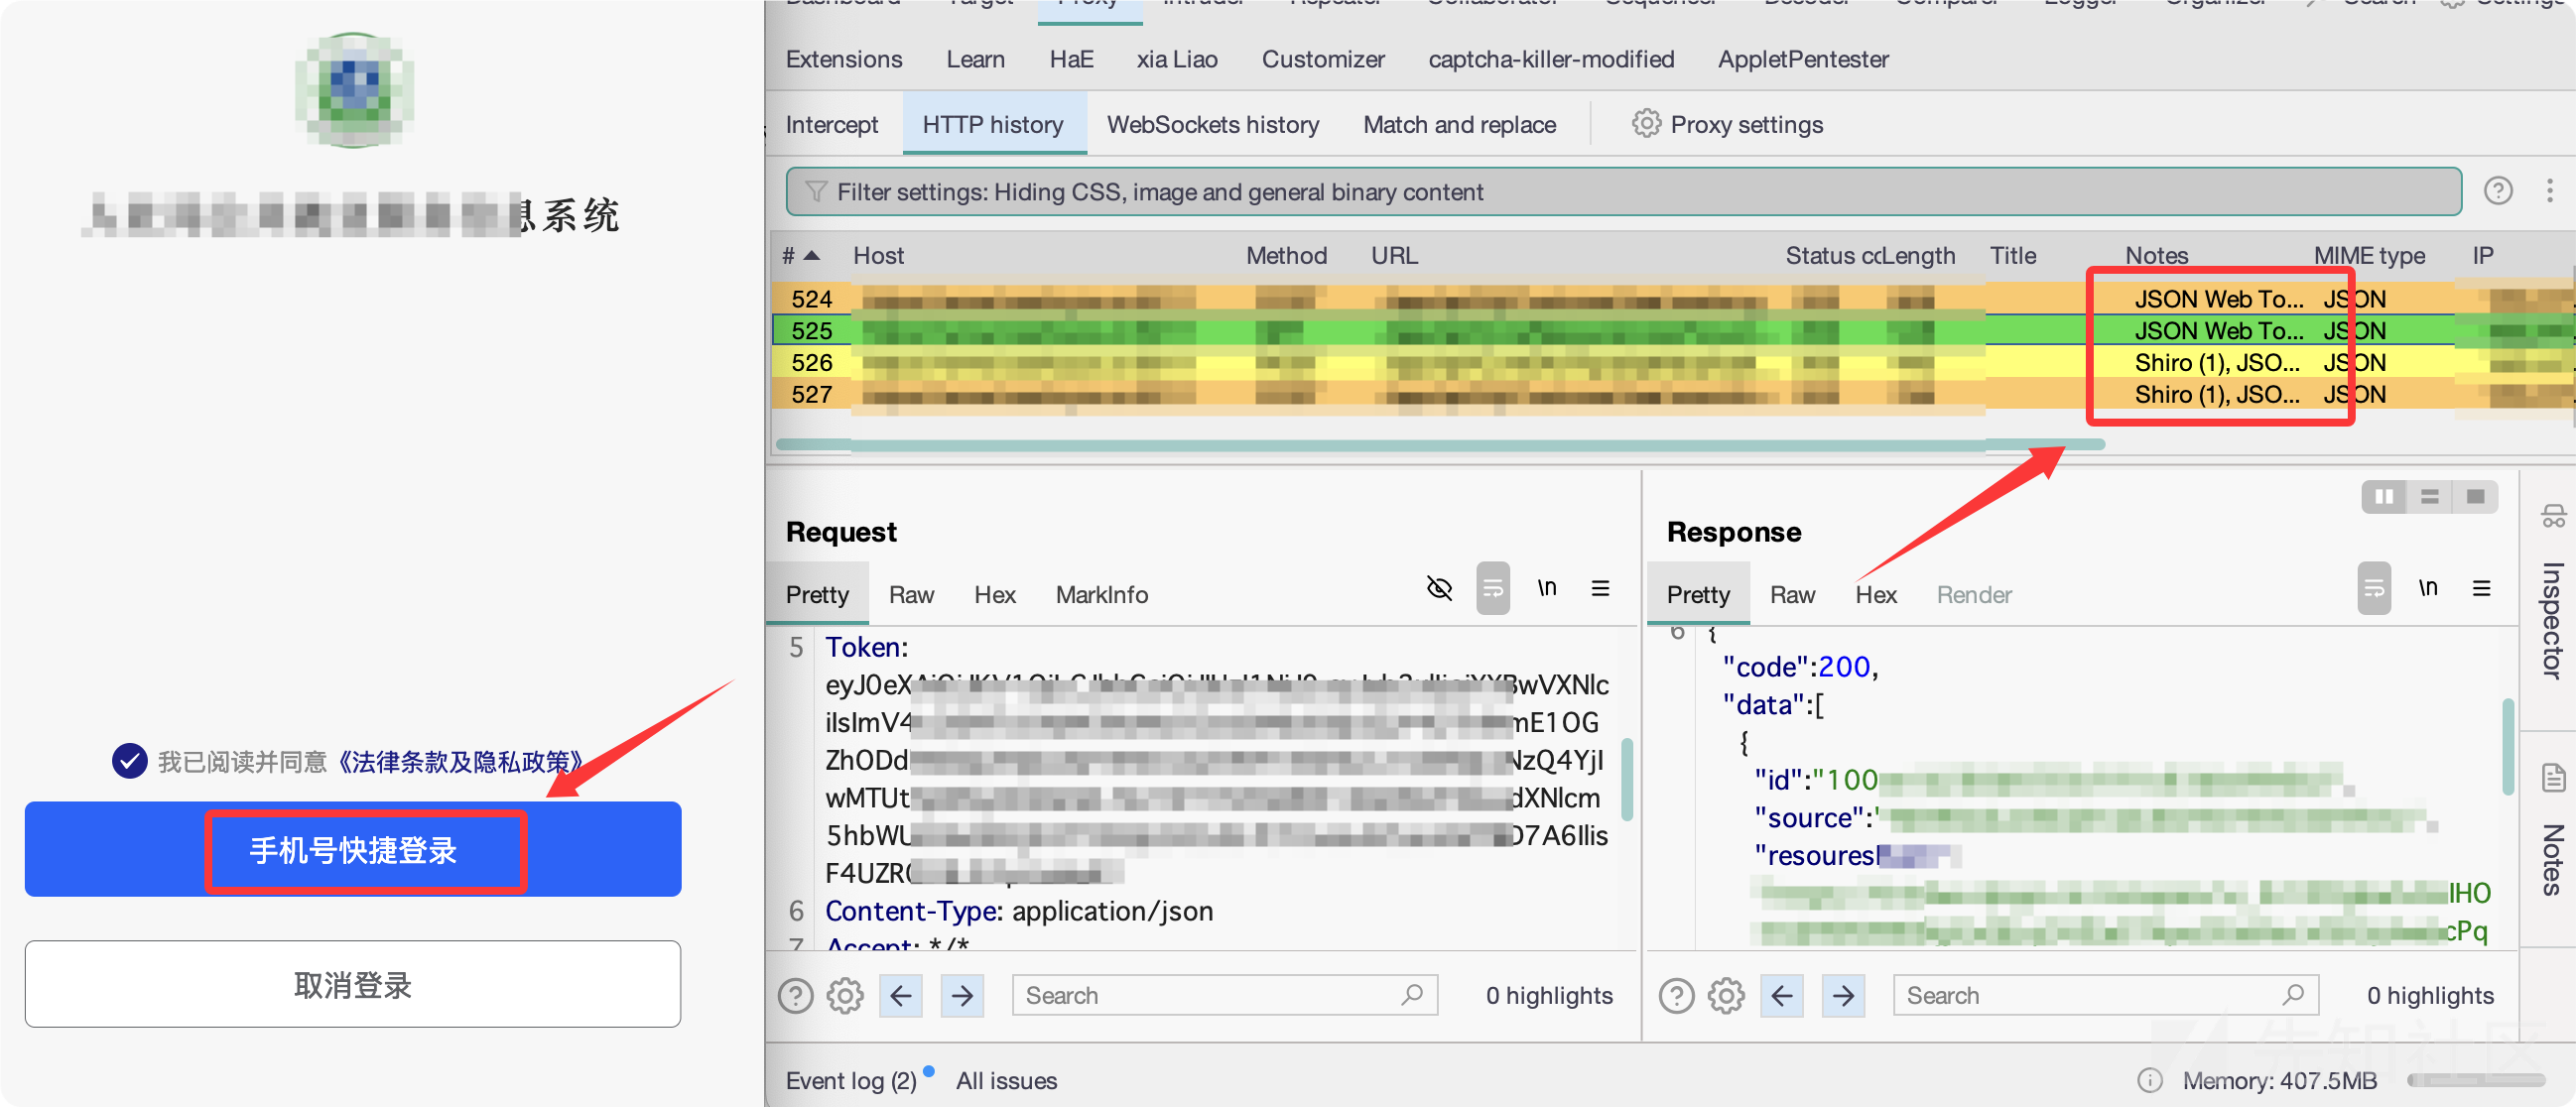Go to previous match in Request search
This screenshot has width=2576, height=1107.
click(900, 995)
